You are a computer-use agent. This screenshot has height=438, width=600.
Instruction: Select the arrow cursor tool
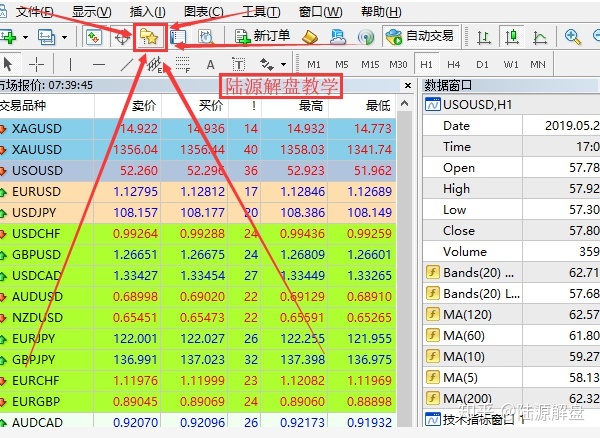click(x=8, y=64)
